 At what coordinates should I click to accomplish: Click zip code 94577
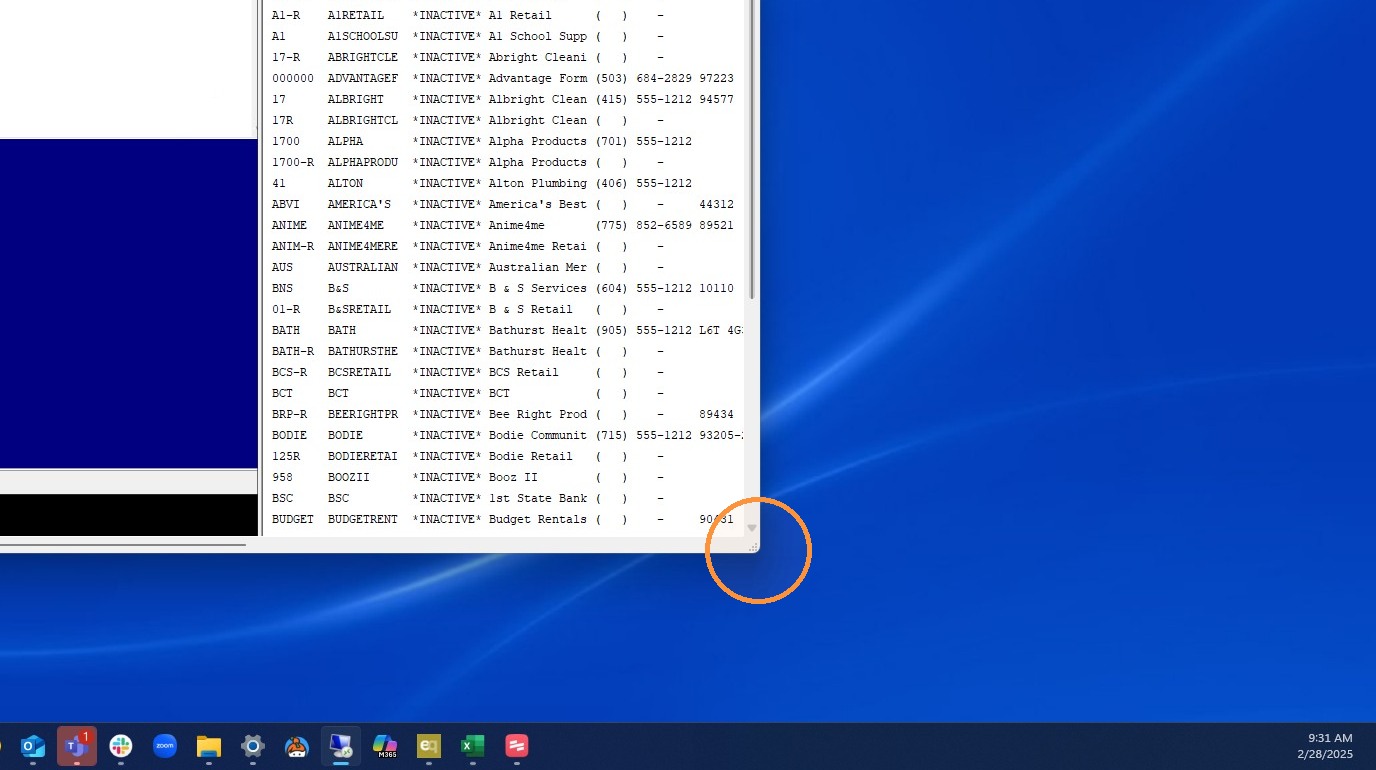click(x=716, y=99)
